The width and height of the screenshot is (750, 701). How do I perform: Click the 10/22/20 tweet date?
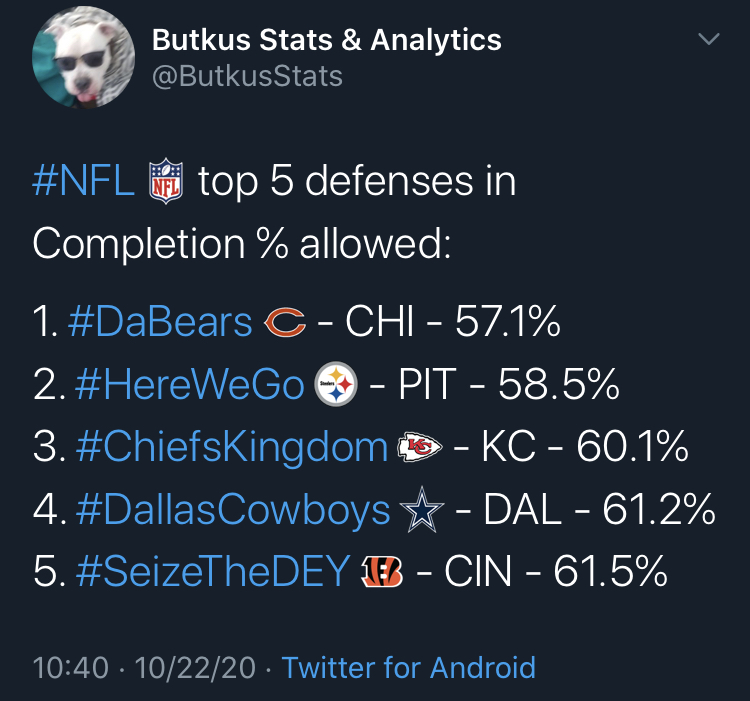(196, 668)
